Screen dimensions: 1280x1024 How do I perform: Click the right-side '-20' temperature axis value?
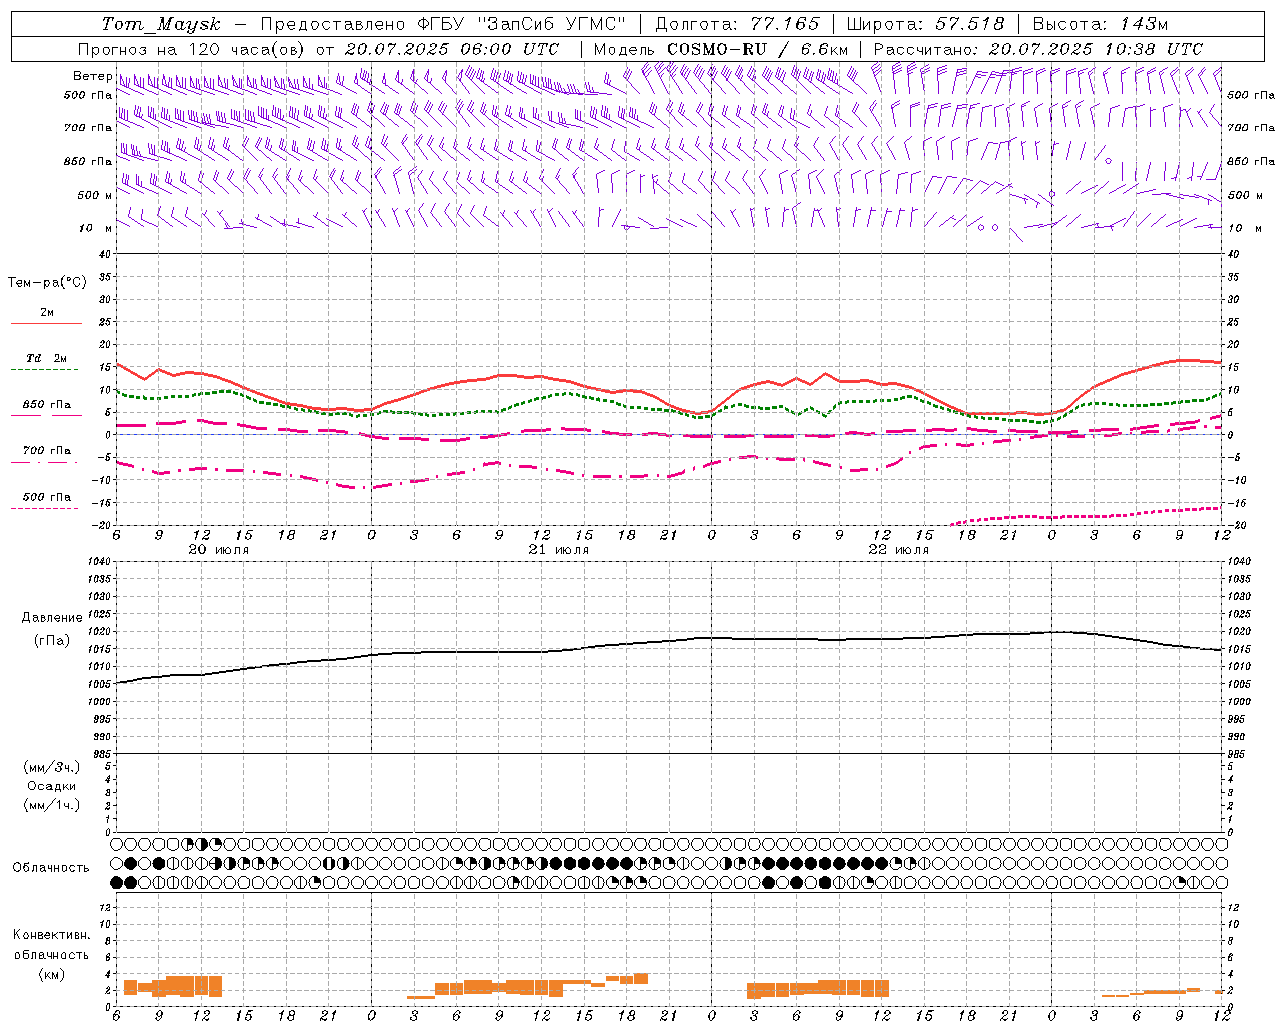coord(1237,525)
